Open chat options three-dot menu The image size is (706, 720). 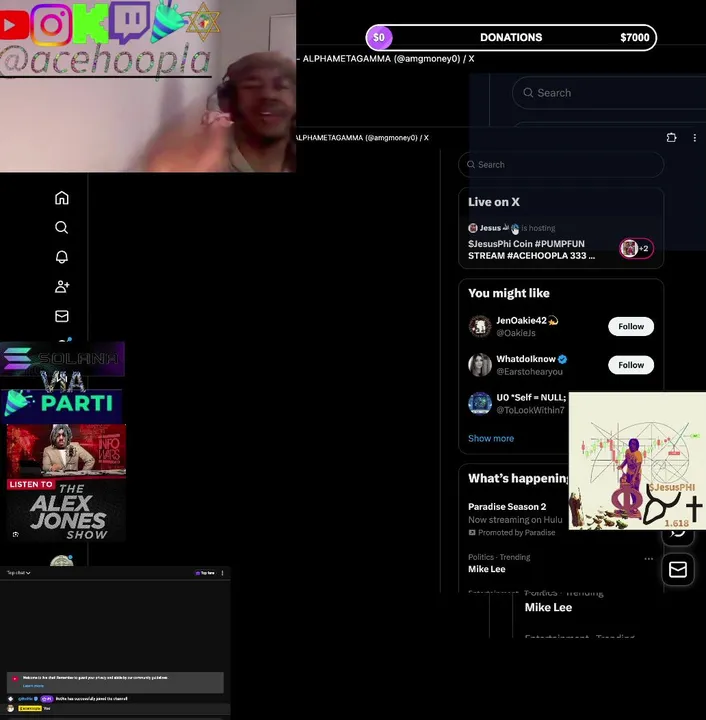223,573
